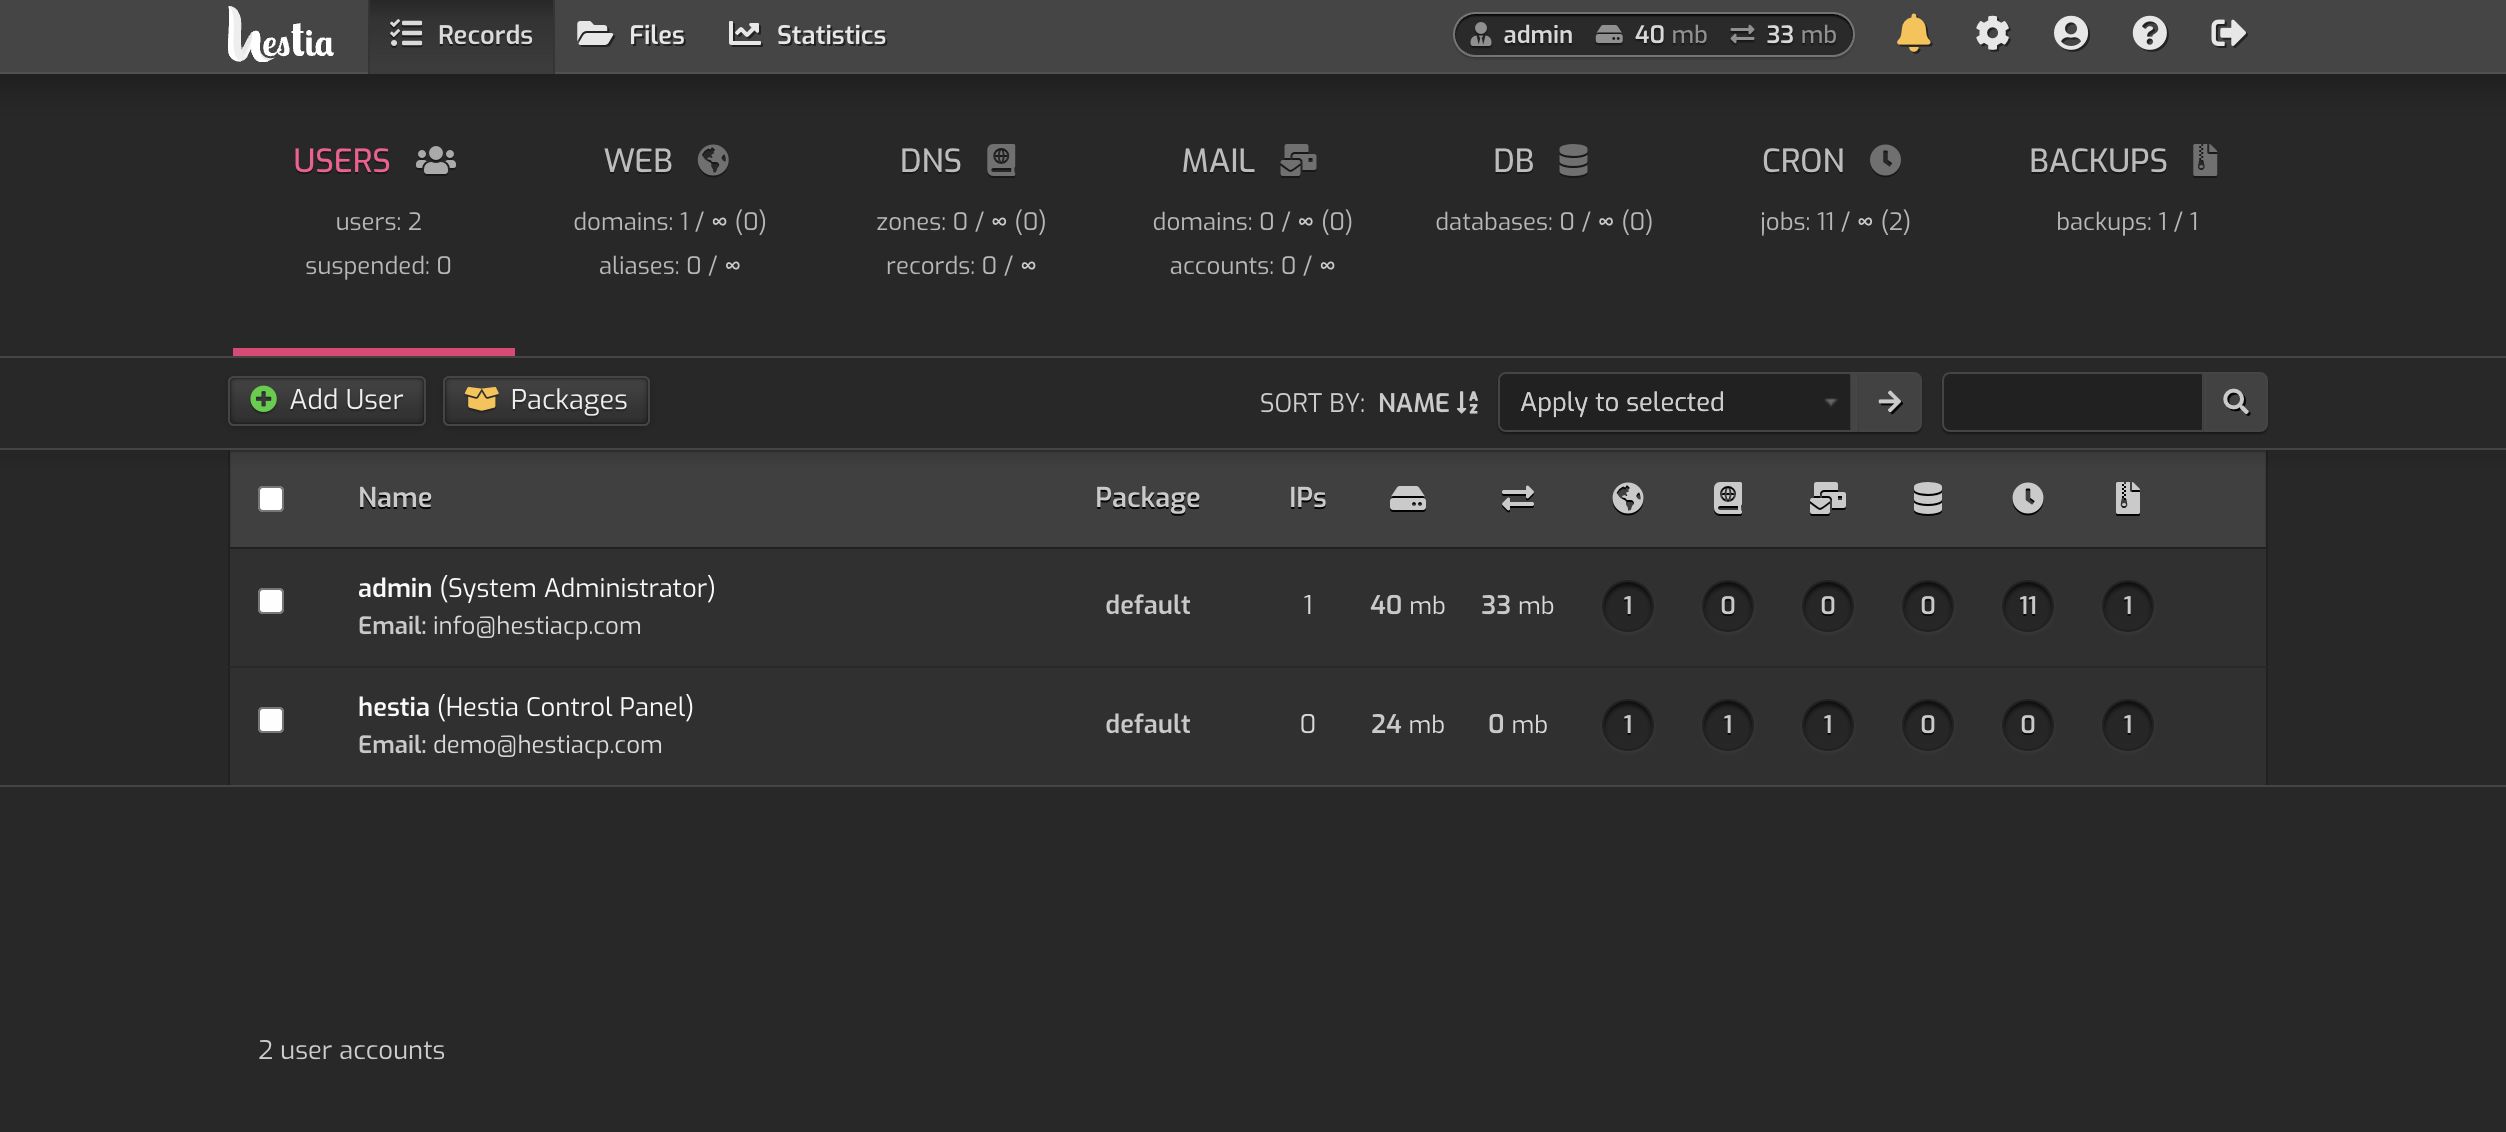The height and width of the screenshot is (1132, 2506).
Task: Log out using the exit icon
Action: [2227, 34]
